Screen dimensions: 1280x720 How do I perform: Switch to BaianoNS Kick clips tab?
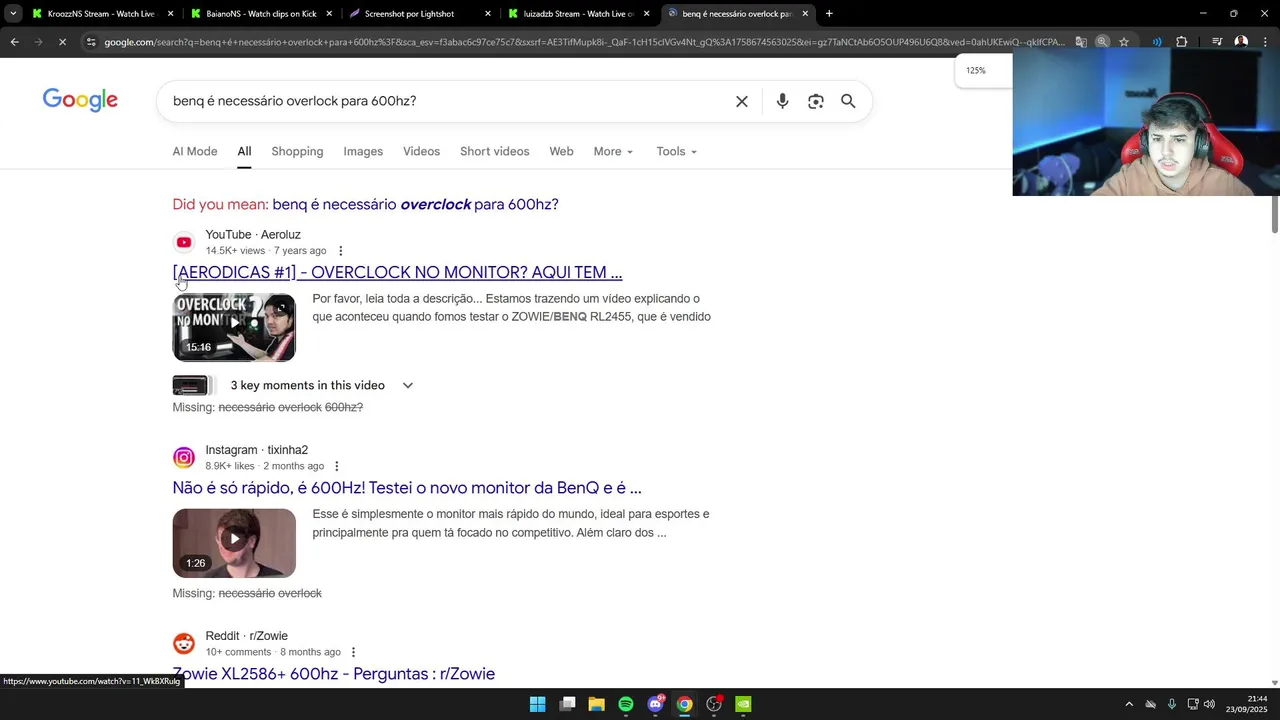260,14
